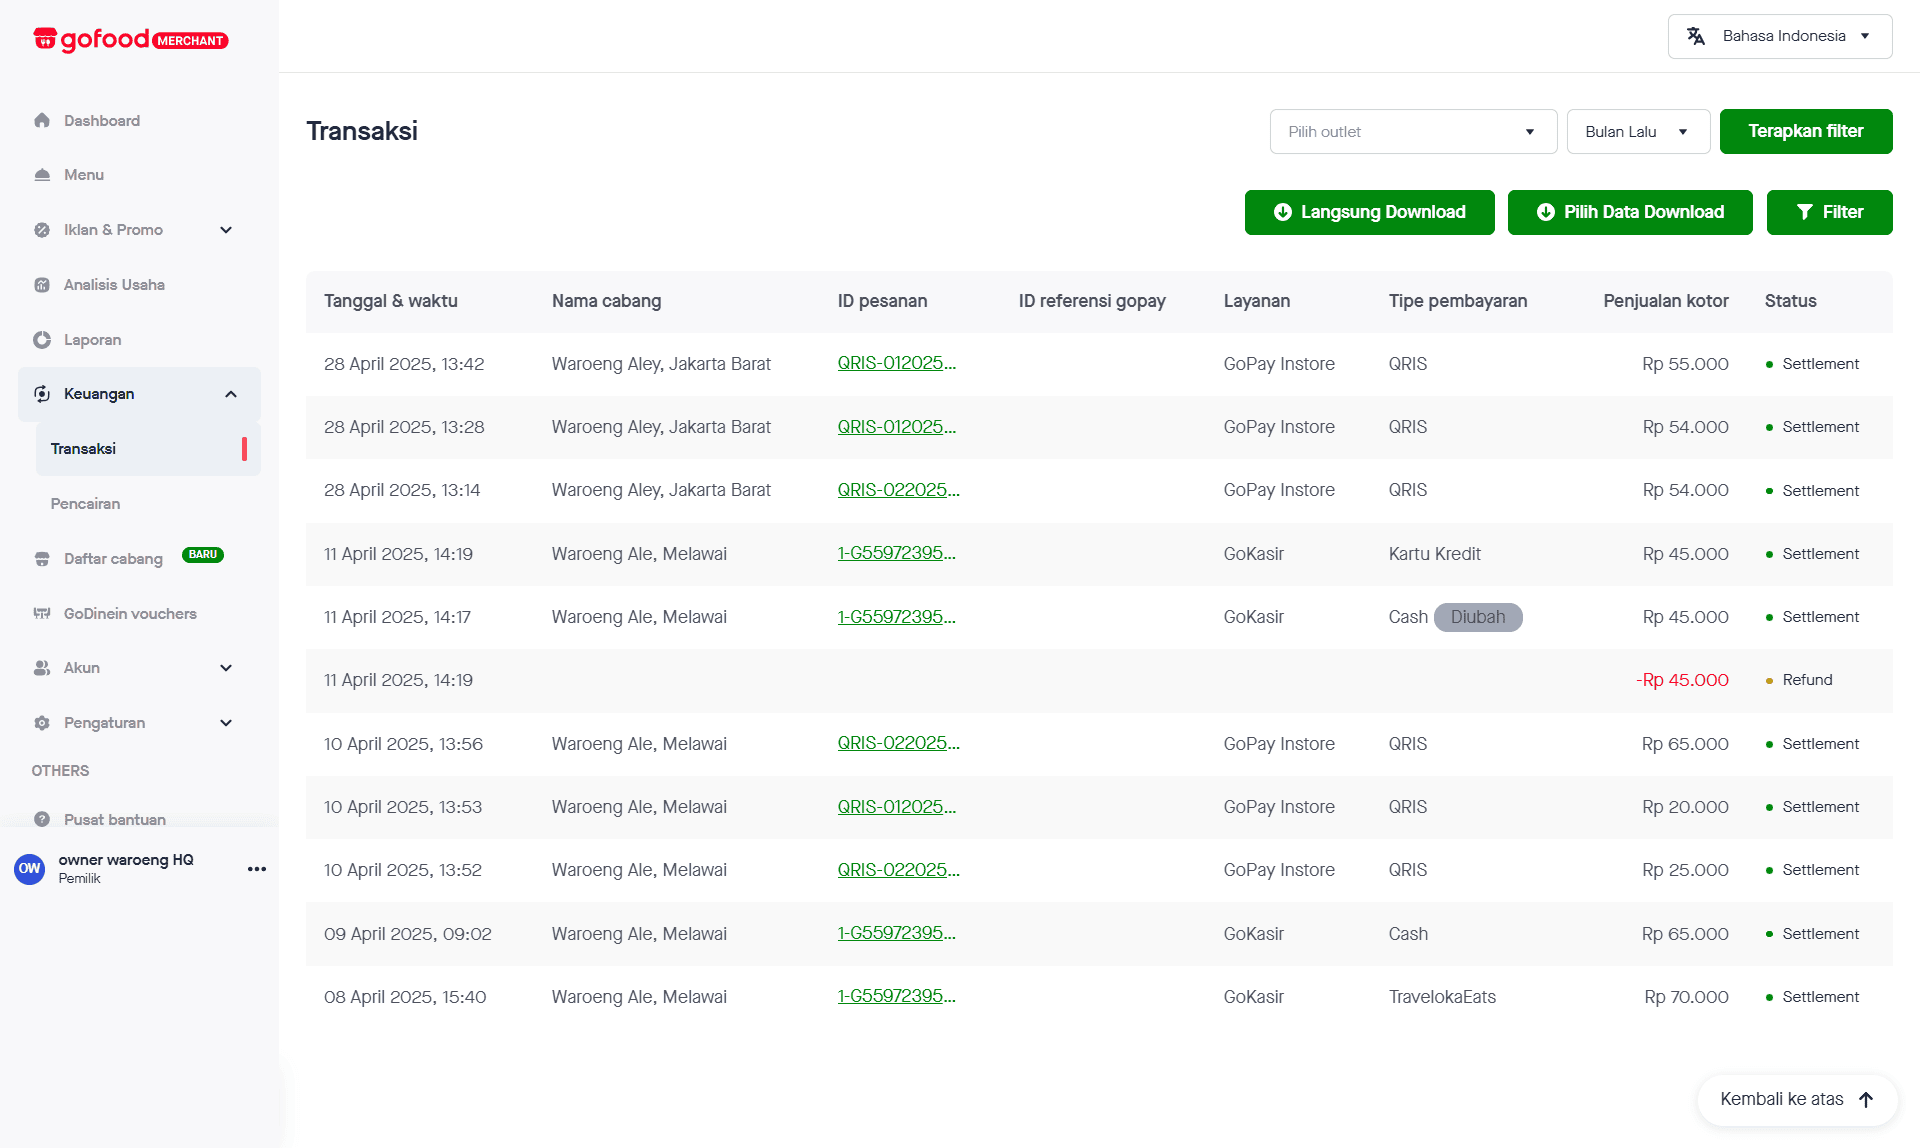Click the OW user avatar
The width and height of the screenshot is (1920, 1148).
pos(30,868)
